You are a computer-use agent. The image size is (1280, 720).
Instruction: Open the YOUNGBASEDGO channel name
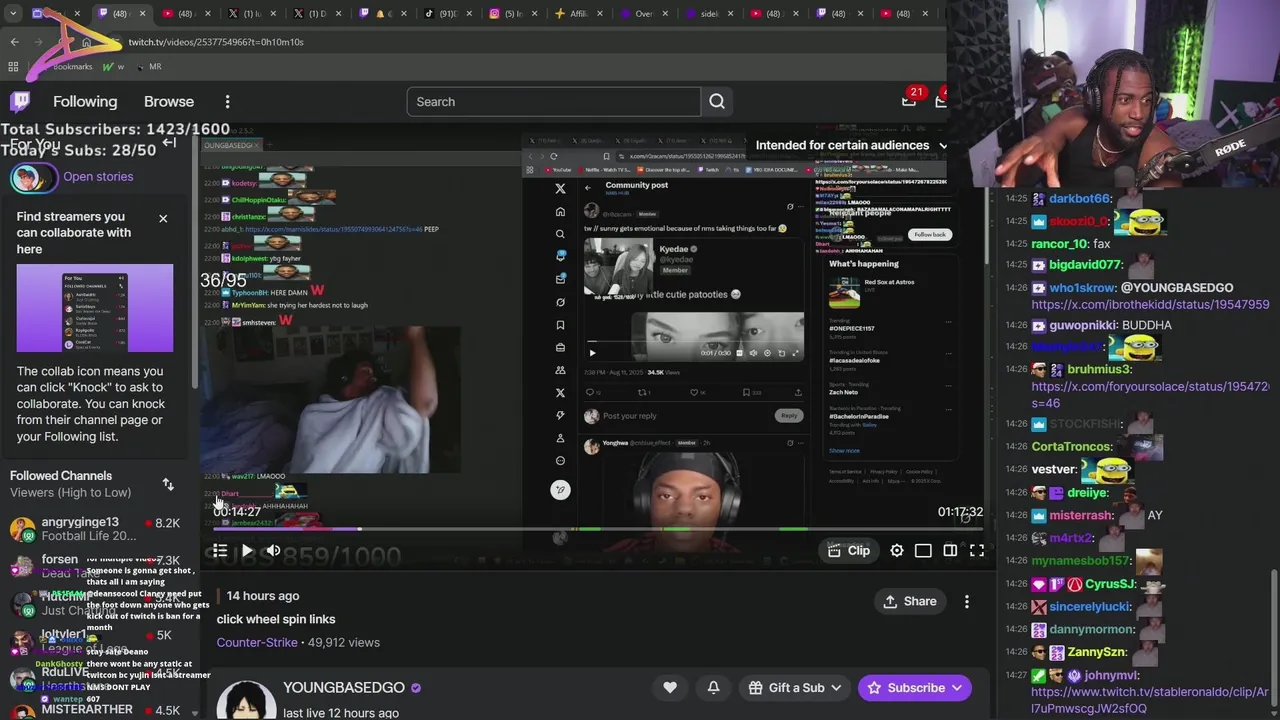coord(343,688)
